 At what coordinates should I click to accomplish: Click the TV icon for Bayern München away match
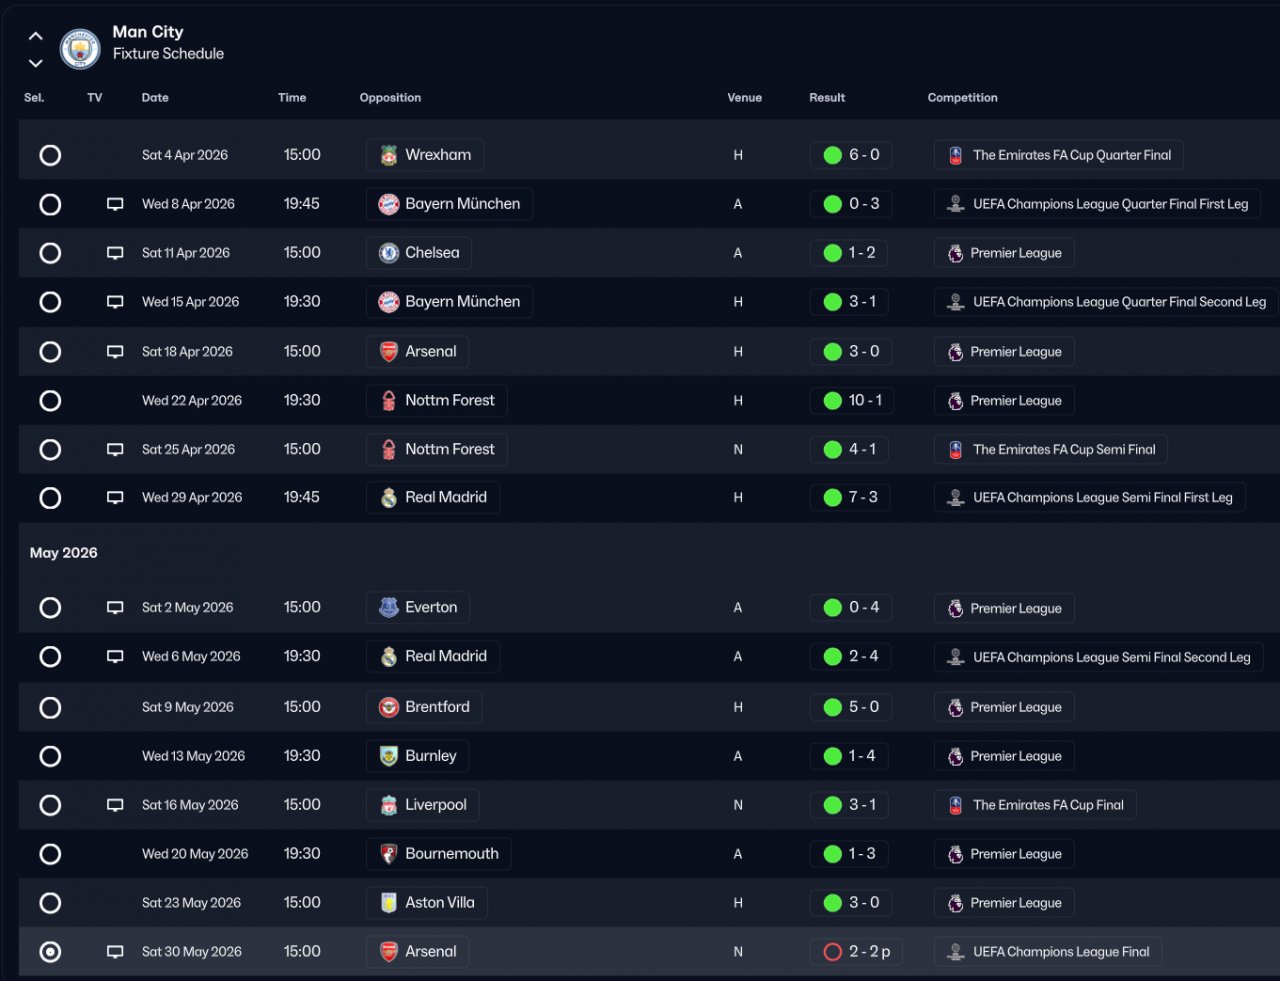pos(115,204)
